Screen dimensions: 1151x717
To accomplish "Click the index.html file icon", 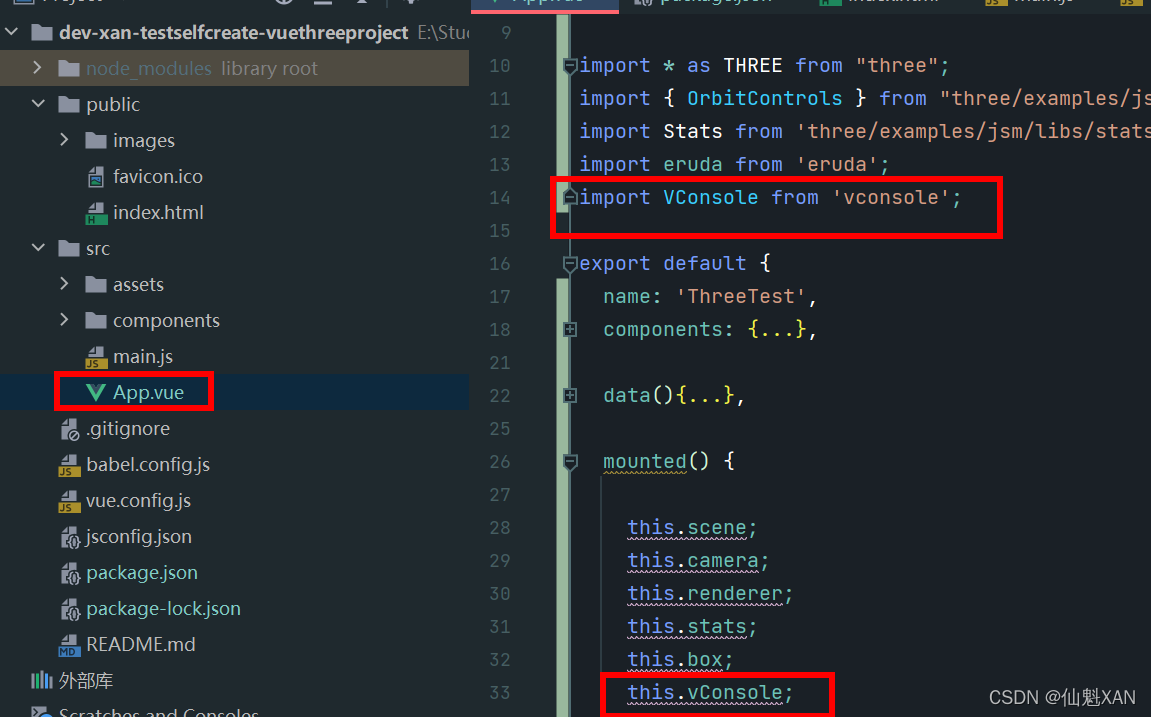I will 95,213.
